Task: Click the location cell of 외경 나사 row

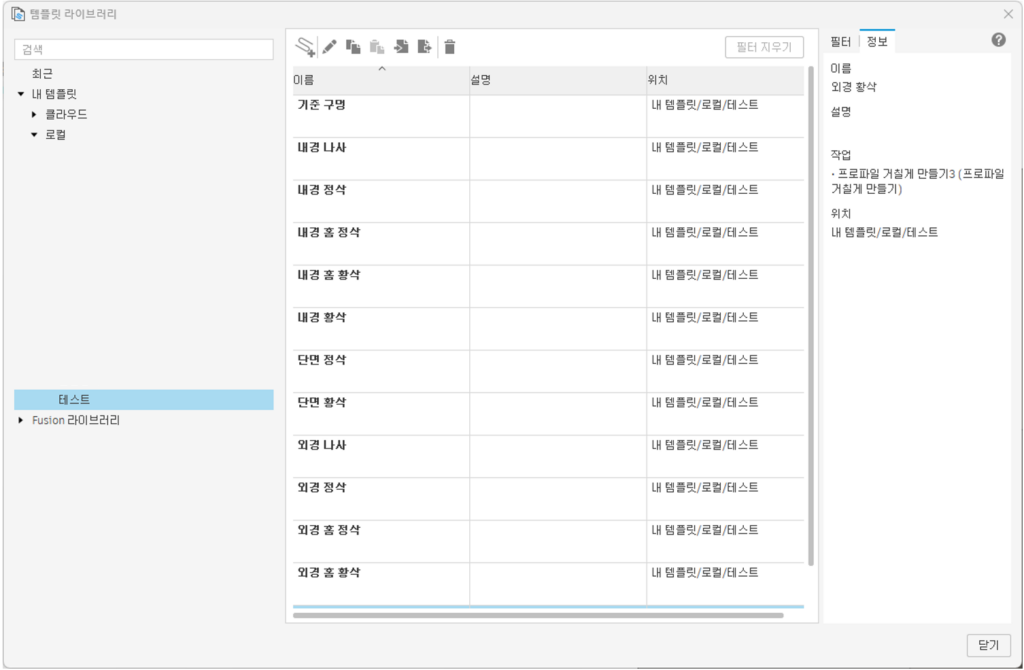Action: [726, 456]
